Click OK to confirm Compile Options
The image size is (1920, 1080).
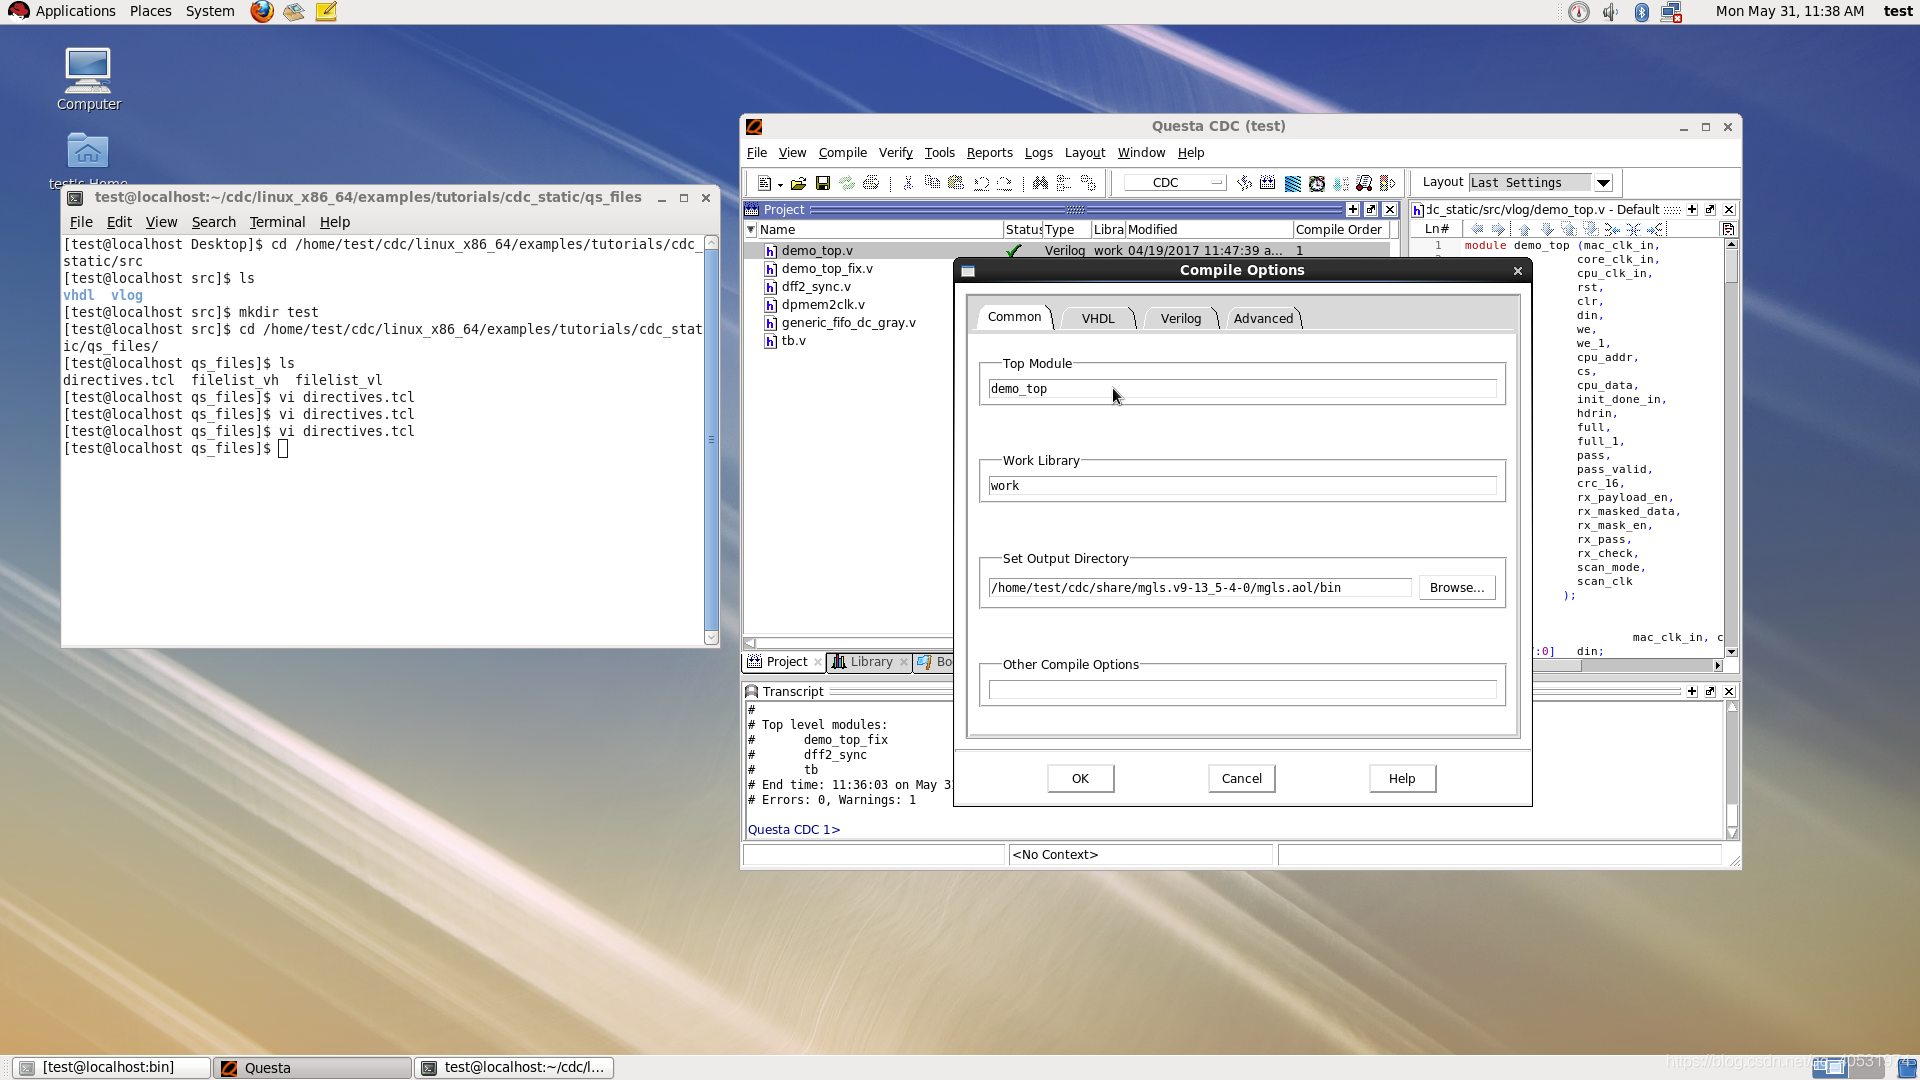[x=1079, y=778]
